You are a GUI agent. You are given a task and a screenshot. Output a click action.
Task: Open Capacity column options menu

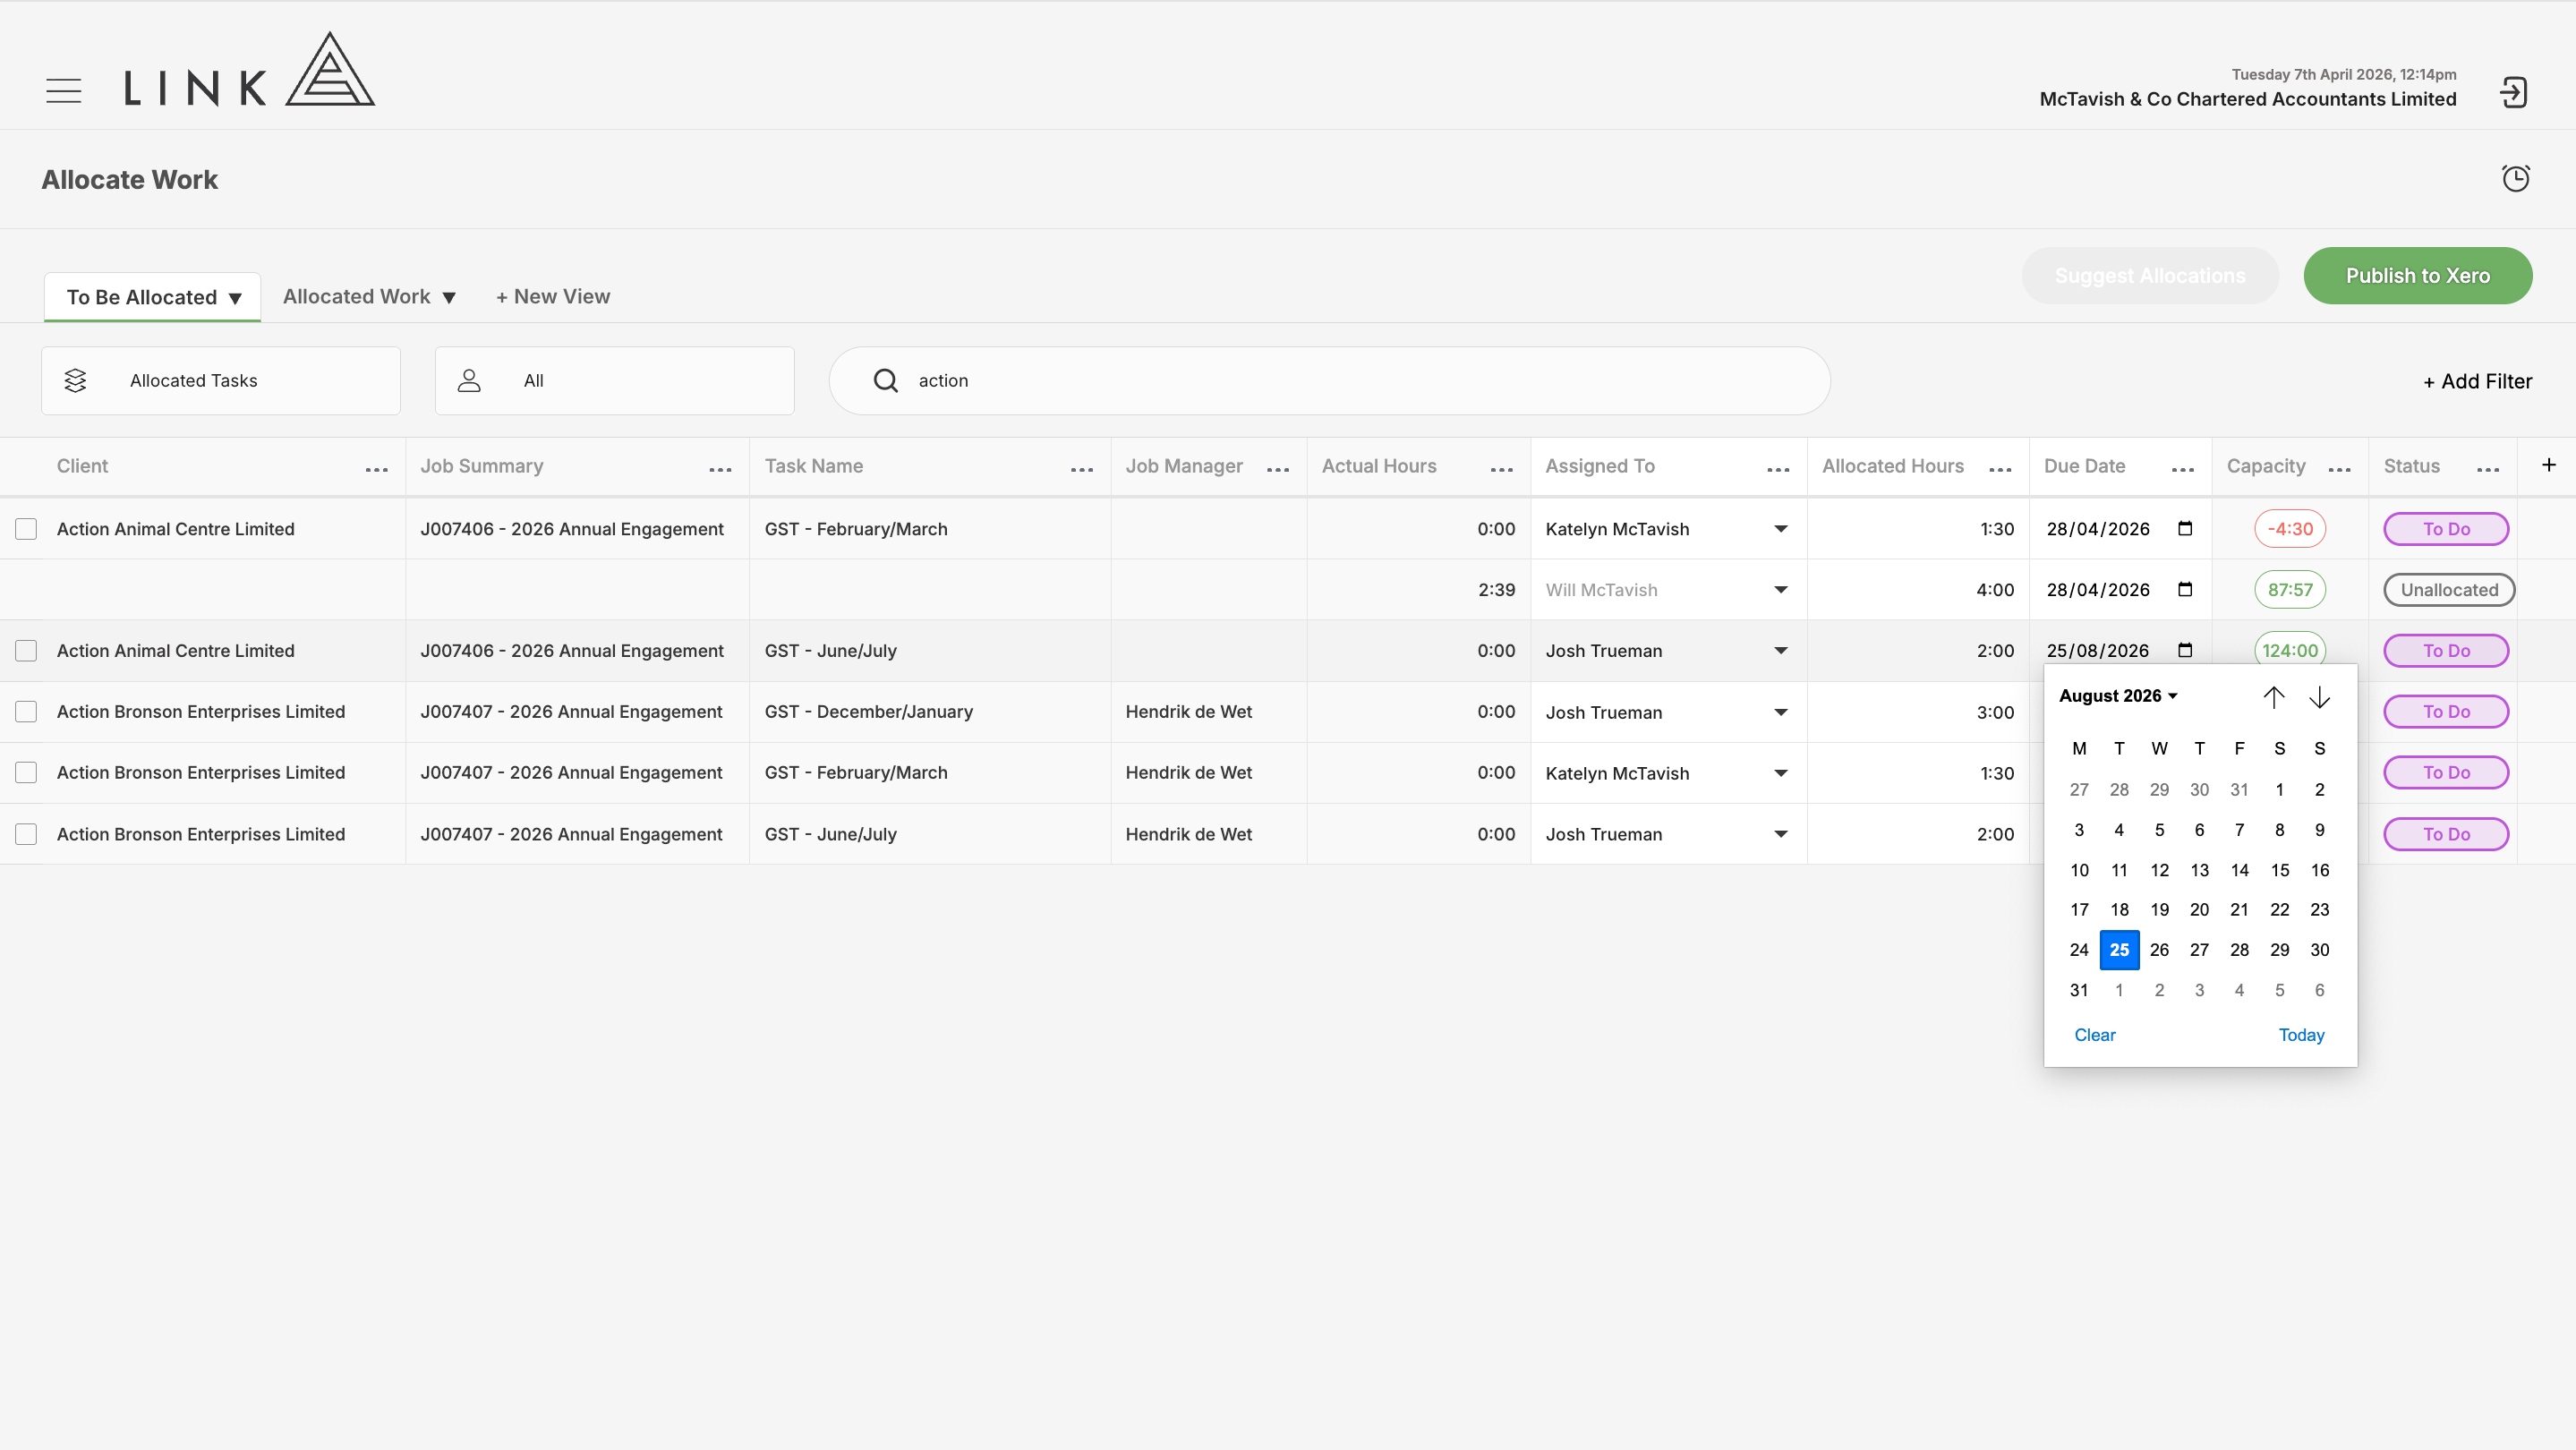click(x=2340, y=469)
